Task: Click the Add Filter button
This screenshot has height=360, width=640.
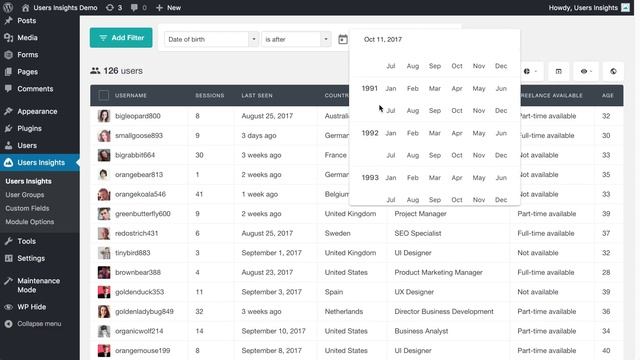Action: 121,38
